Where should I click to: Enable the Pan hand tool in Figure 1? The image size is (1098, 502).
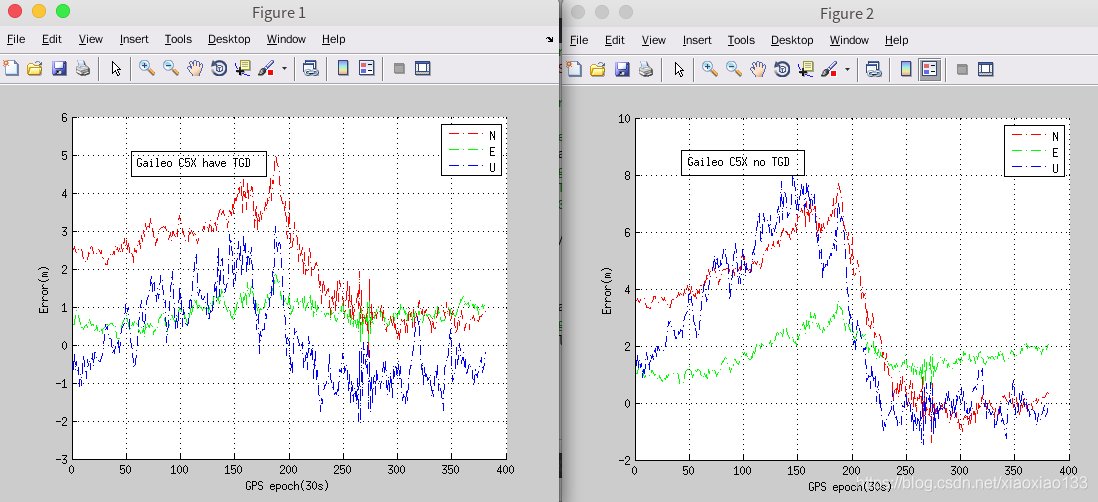(195, 69)
